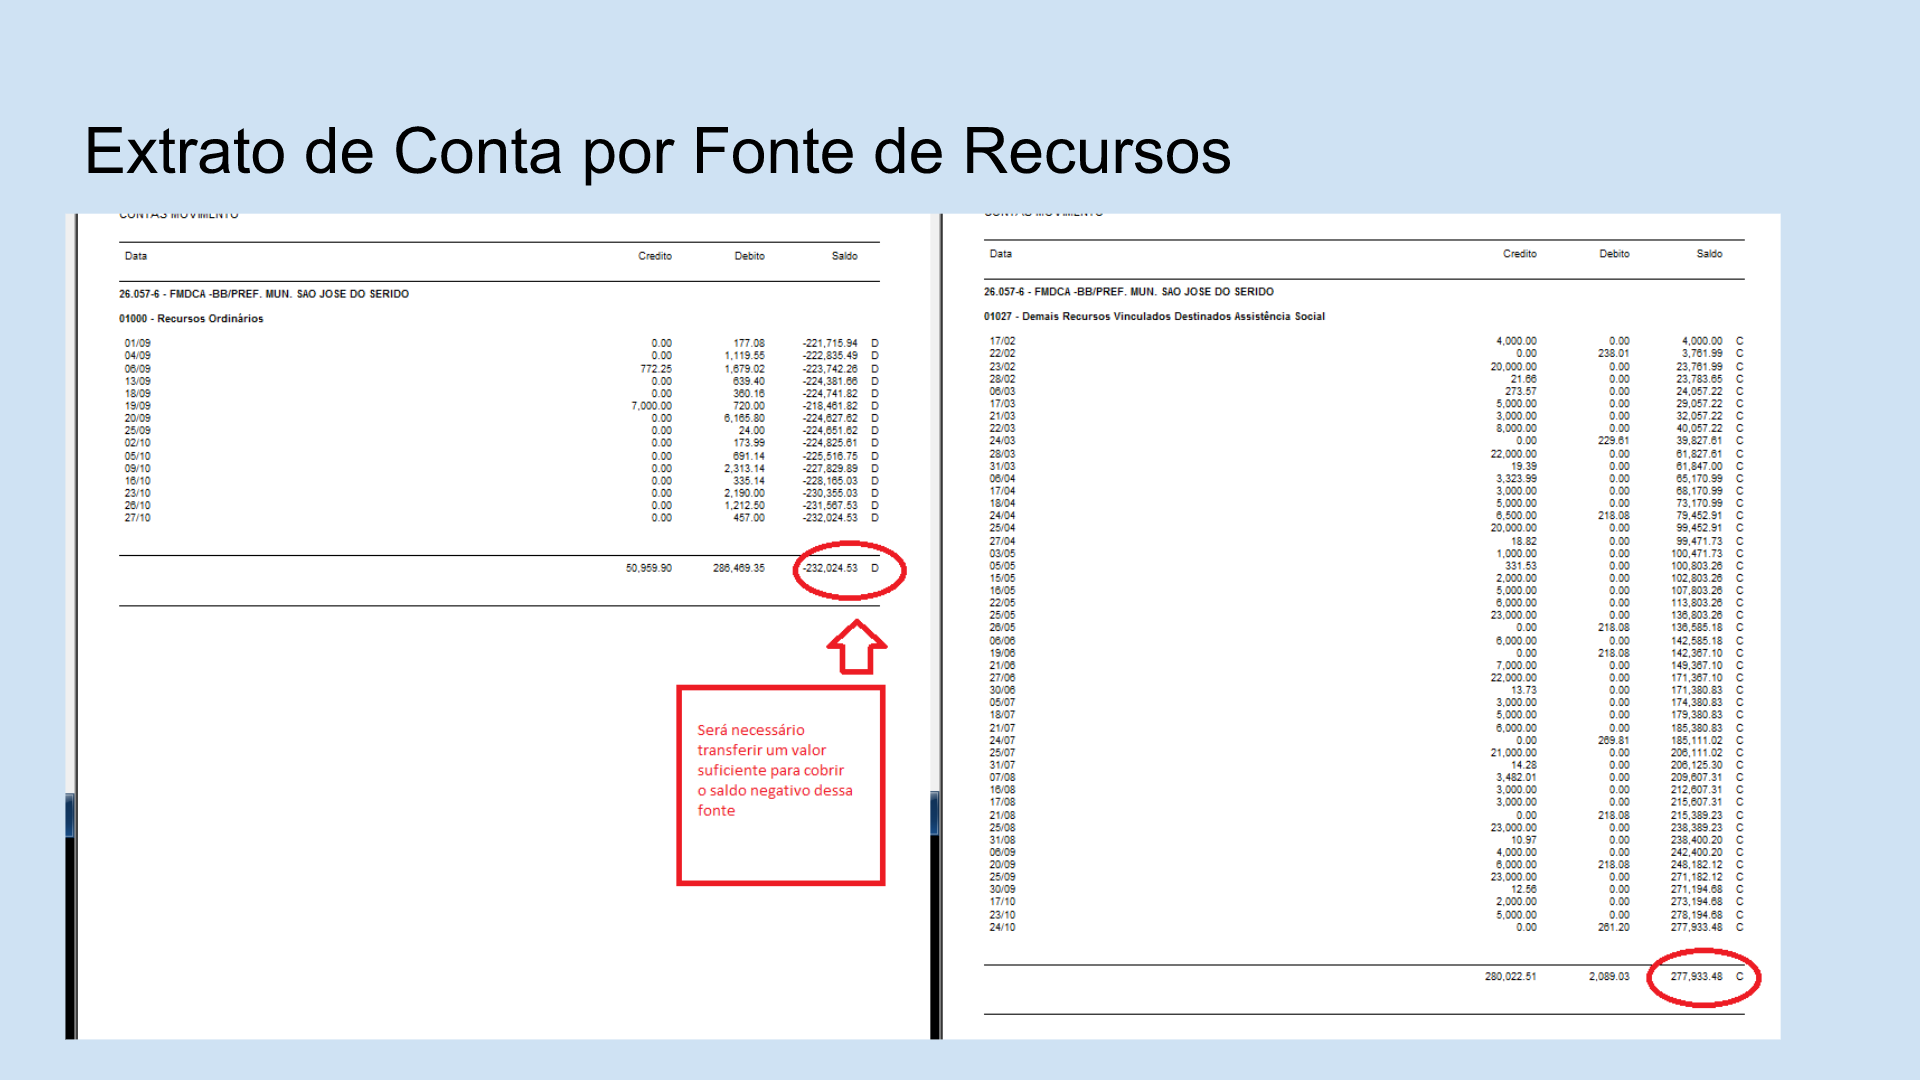Click the balance '-218,461.82'
The width and height of the screenshot is (1920, 1080).
pos(830,406)
